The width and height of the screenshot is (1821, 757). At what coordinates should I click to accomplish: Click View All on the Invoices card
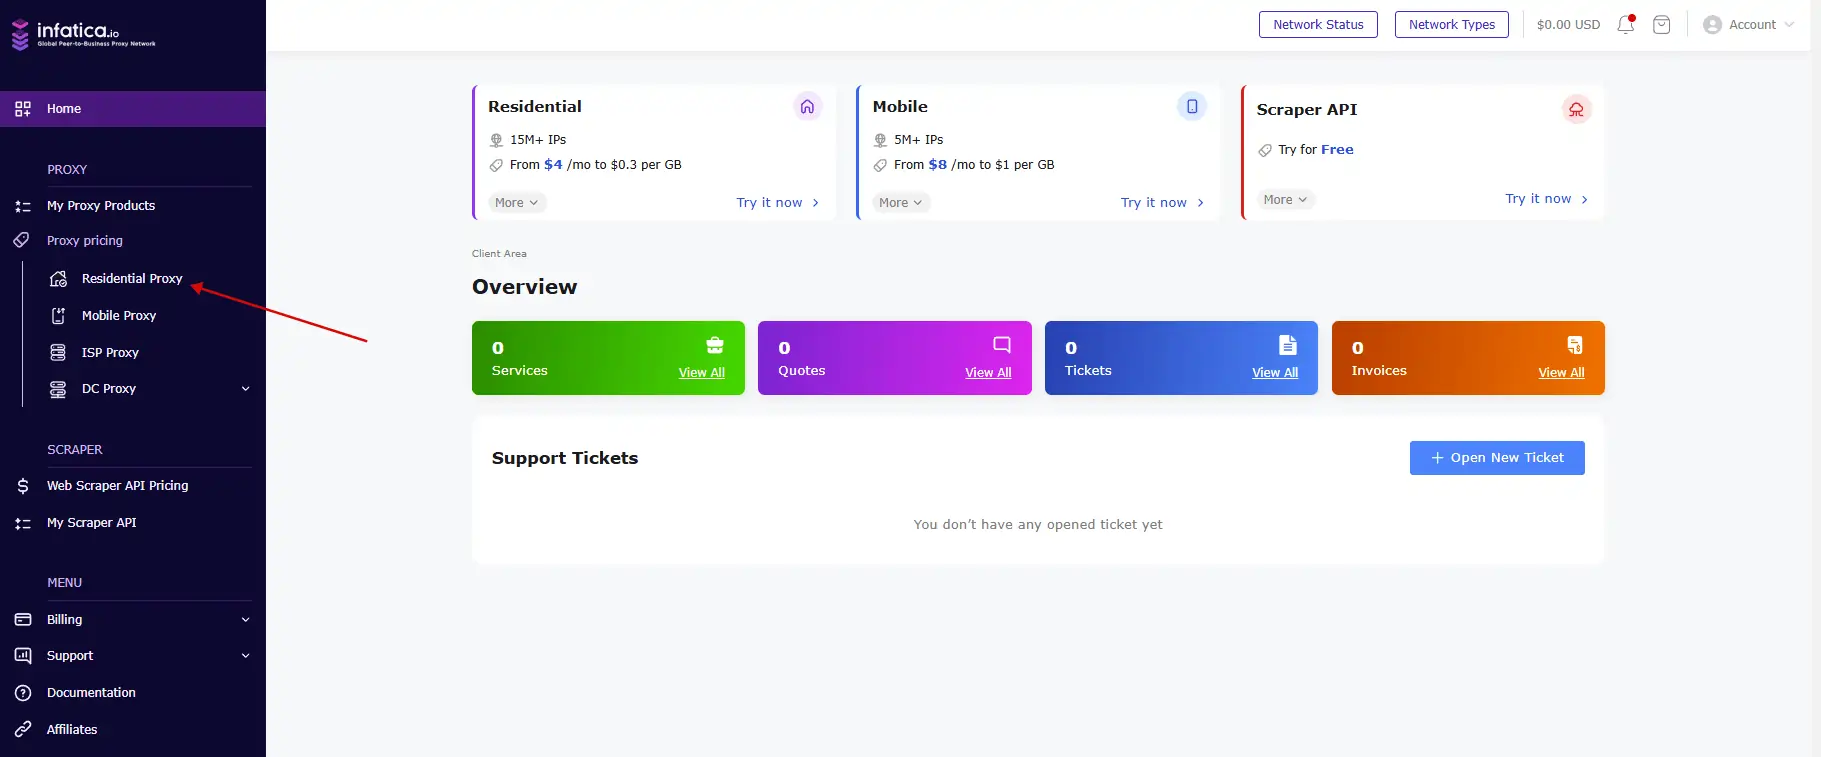[1562, 372]
